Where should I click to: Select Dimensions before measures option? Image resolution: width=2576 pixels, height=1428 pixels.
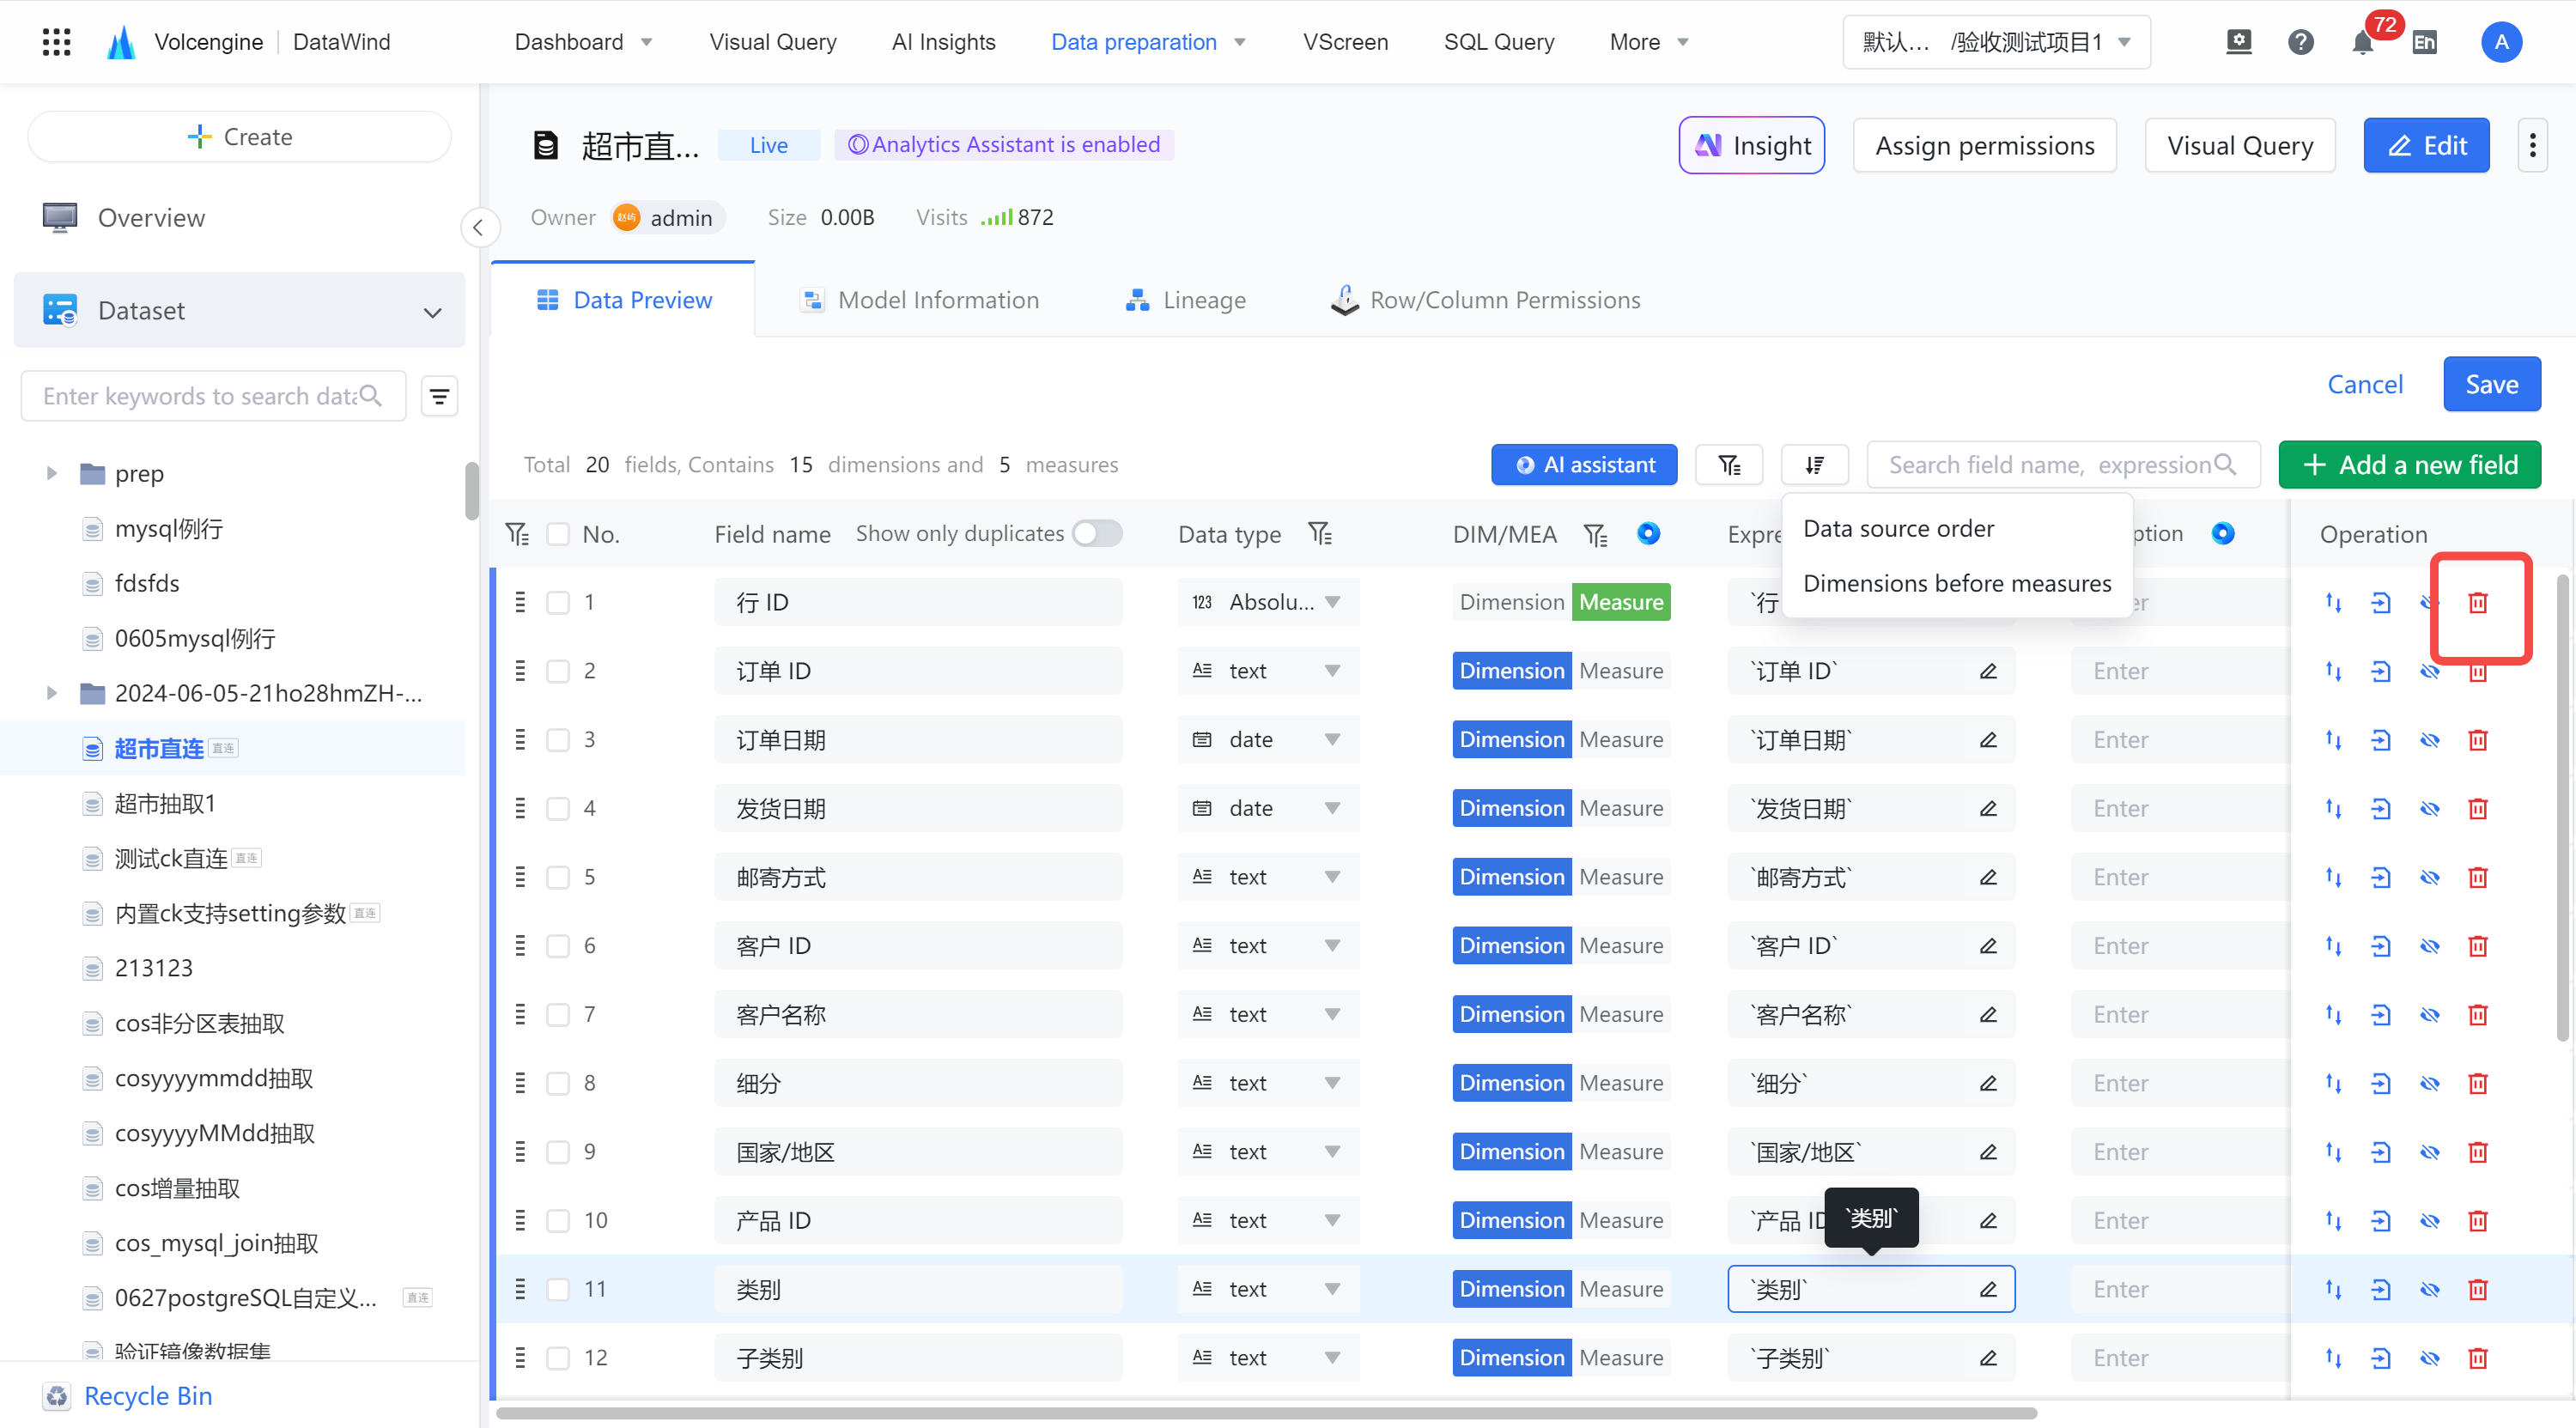[x=1957, y=584]
